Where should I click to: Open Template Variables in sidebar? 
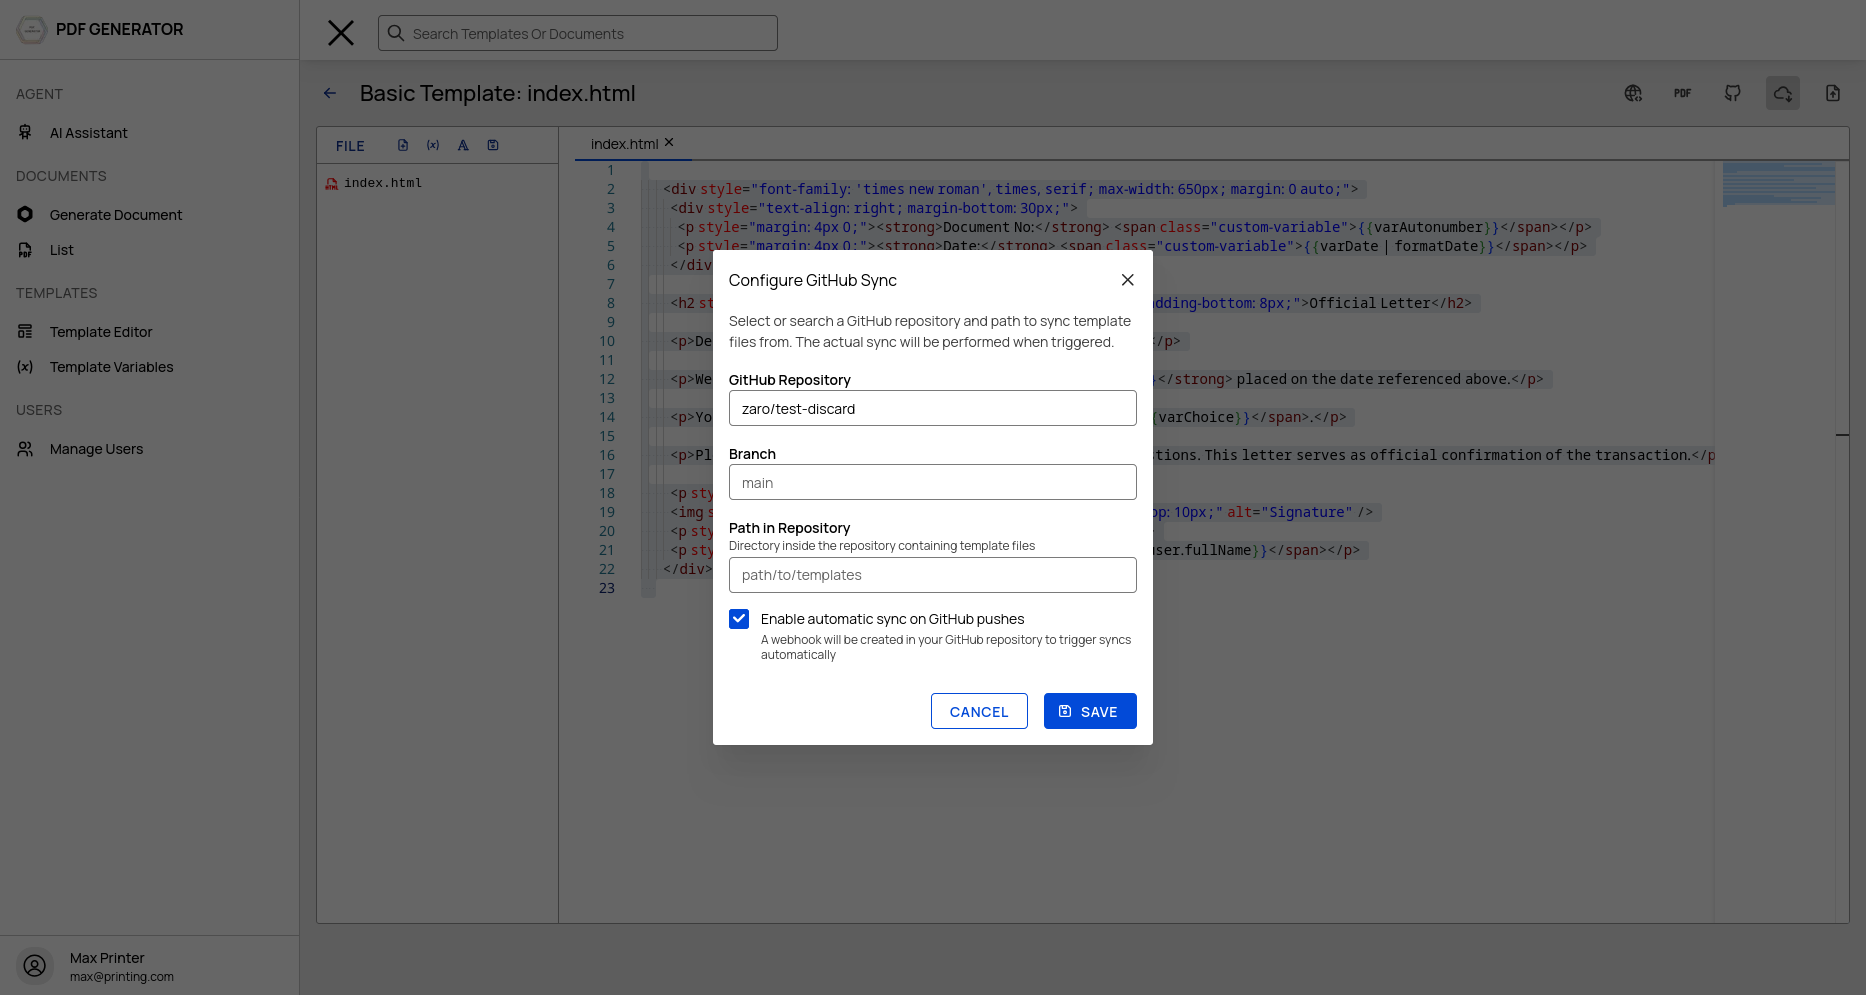point(111,367)
